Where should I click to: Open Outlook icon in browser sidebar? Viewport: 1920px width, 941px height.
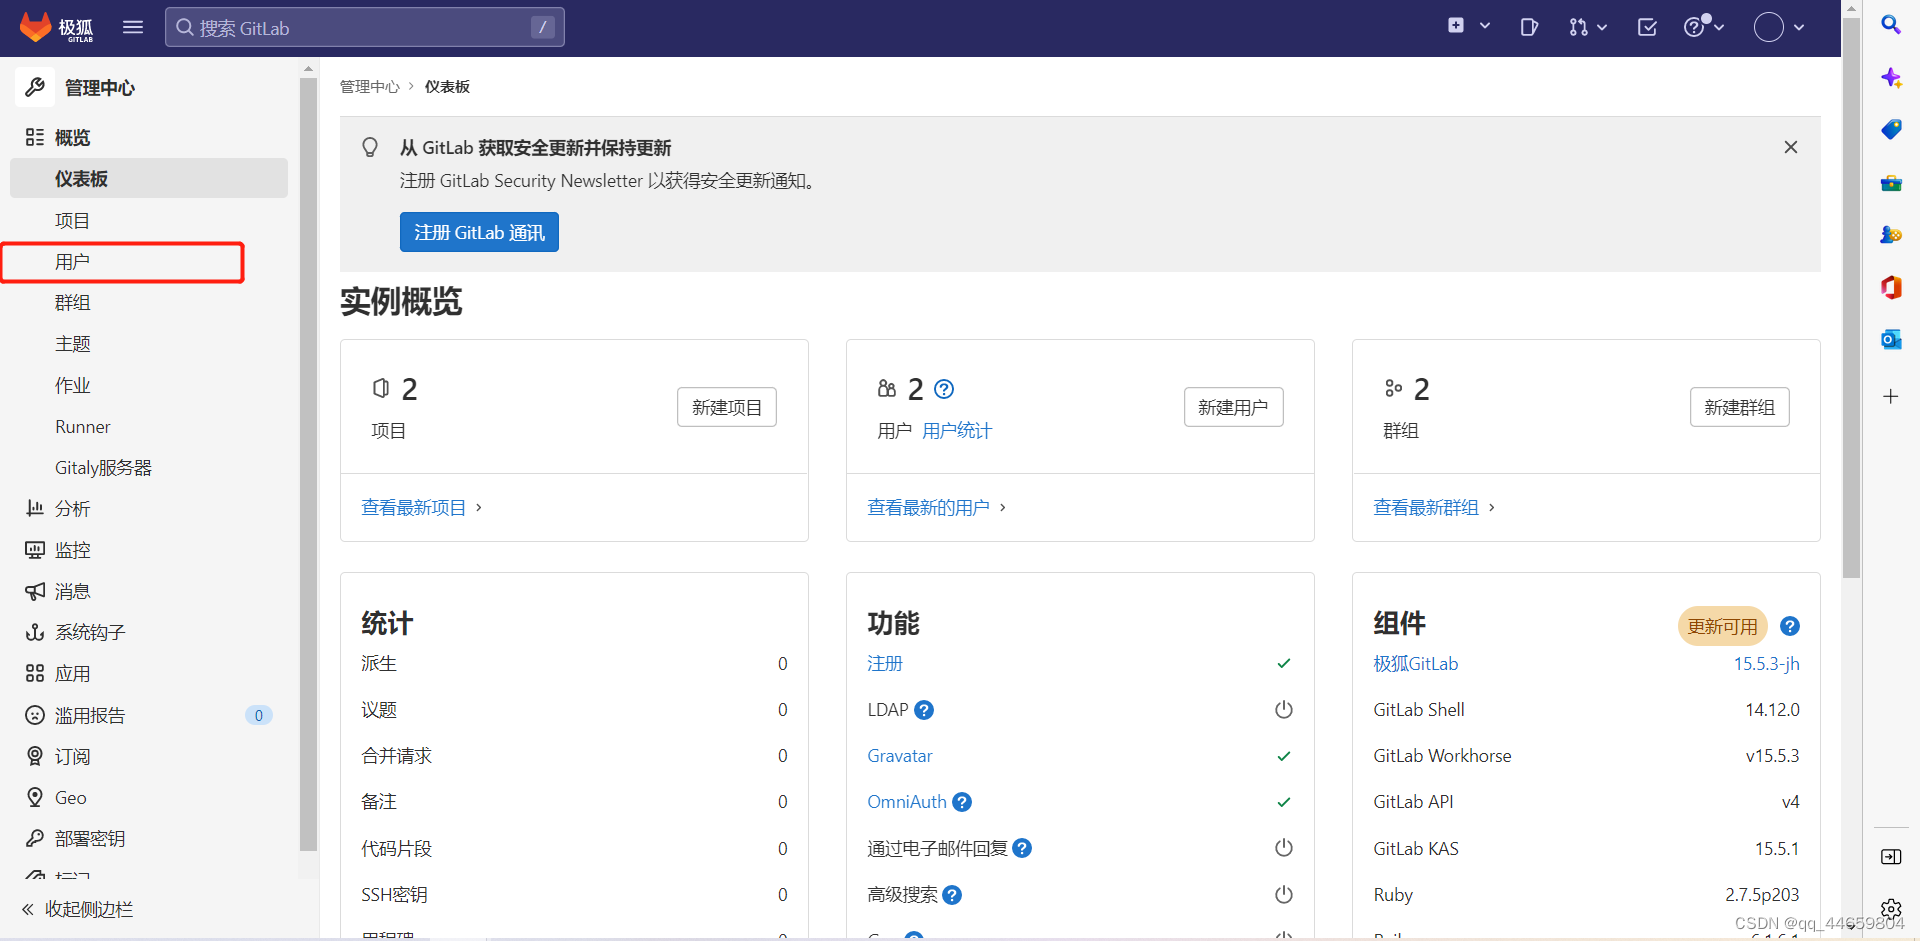[x=1891, y=340]
